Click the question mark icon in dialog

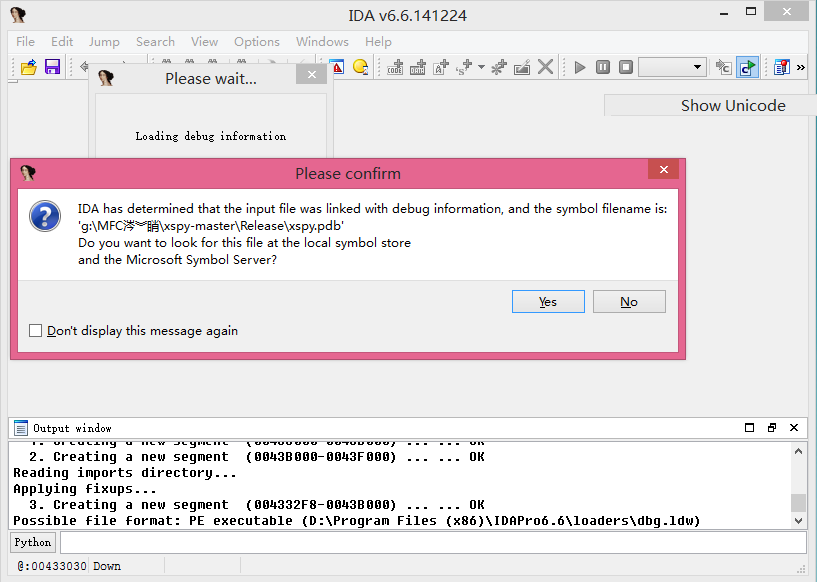(45, 216)
